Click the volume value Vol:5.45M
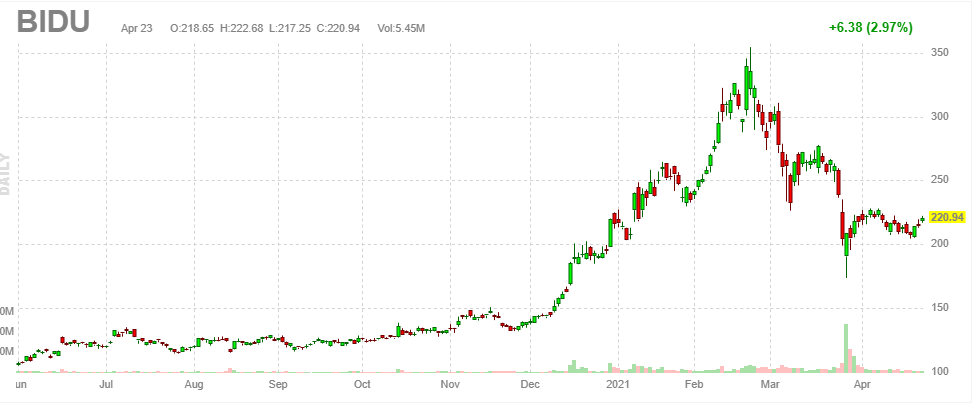973x414 pixels. pos(401,29)
